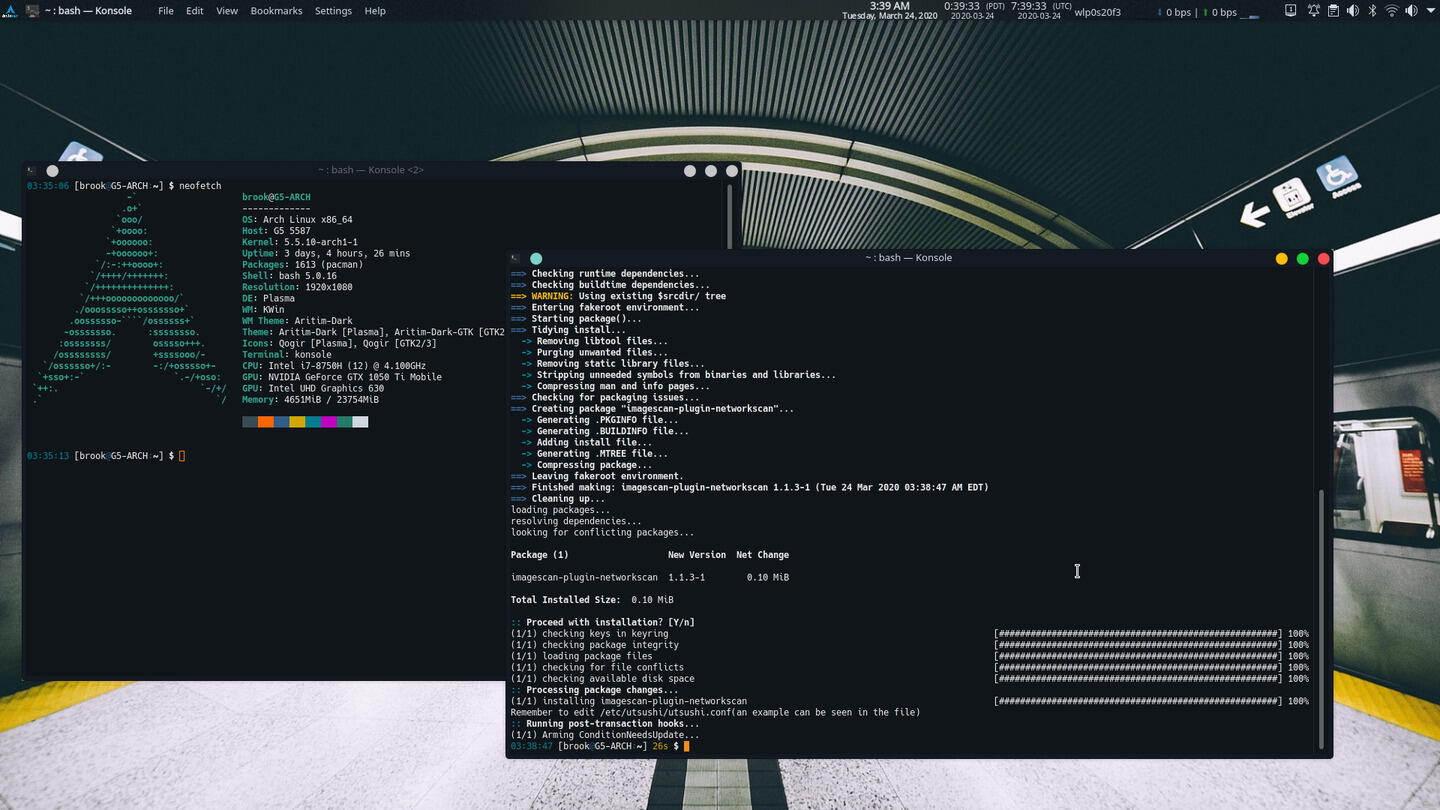Click the red close button on front Konsole
The width and height of the screenshot is (1440, 810).
point(1324,259)
